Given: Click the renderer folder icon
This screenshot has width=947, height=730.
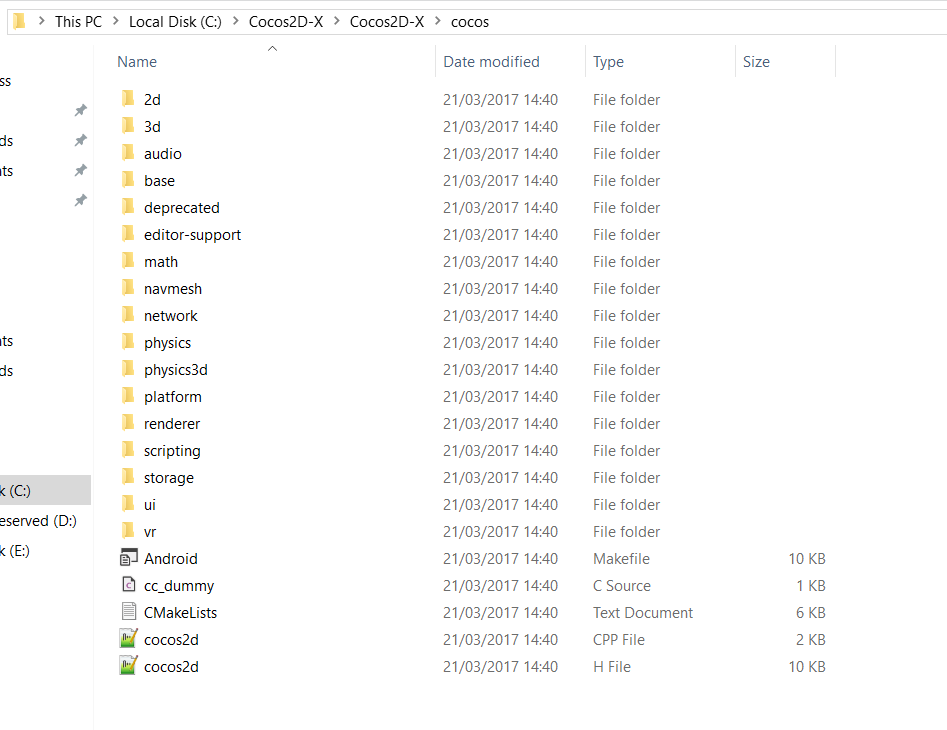Looking at the screenshot, I should pos(127,423).
